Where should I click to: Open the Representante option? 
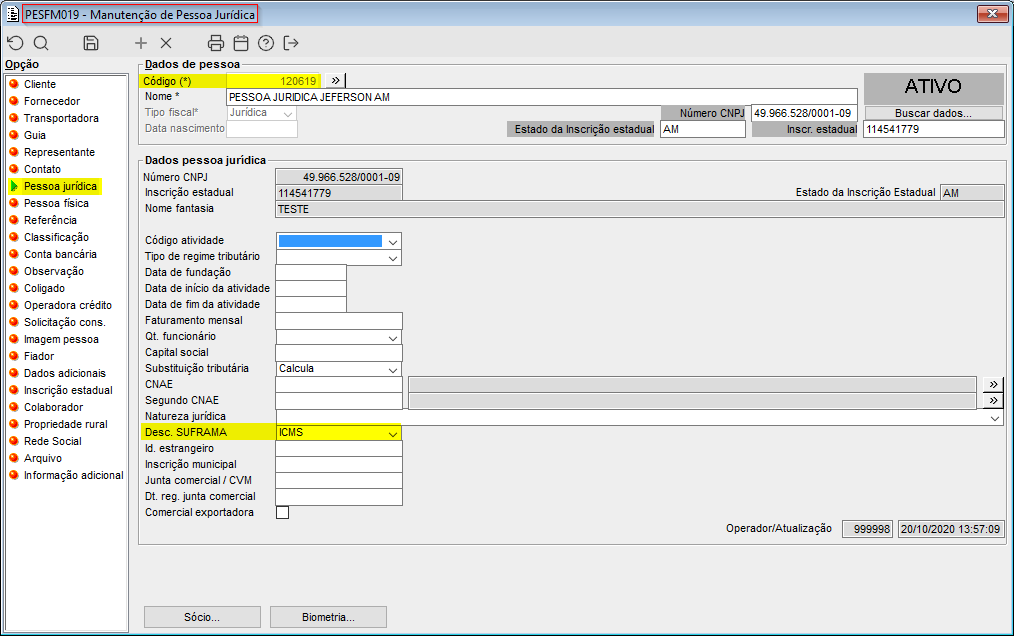coord(59,152)
